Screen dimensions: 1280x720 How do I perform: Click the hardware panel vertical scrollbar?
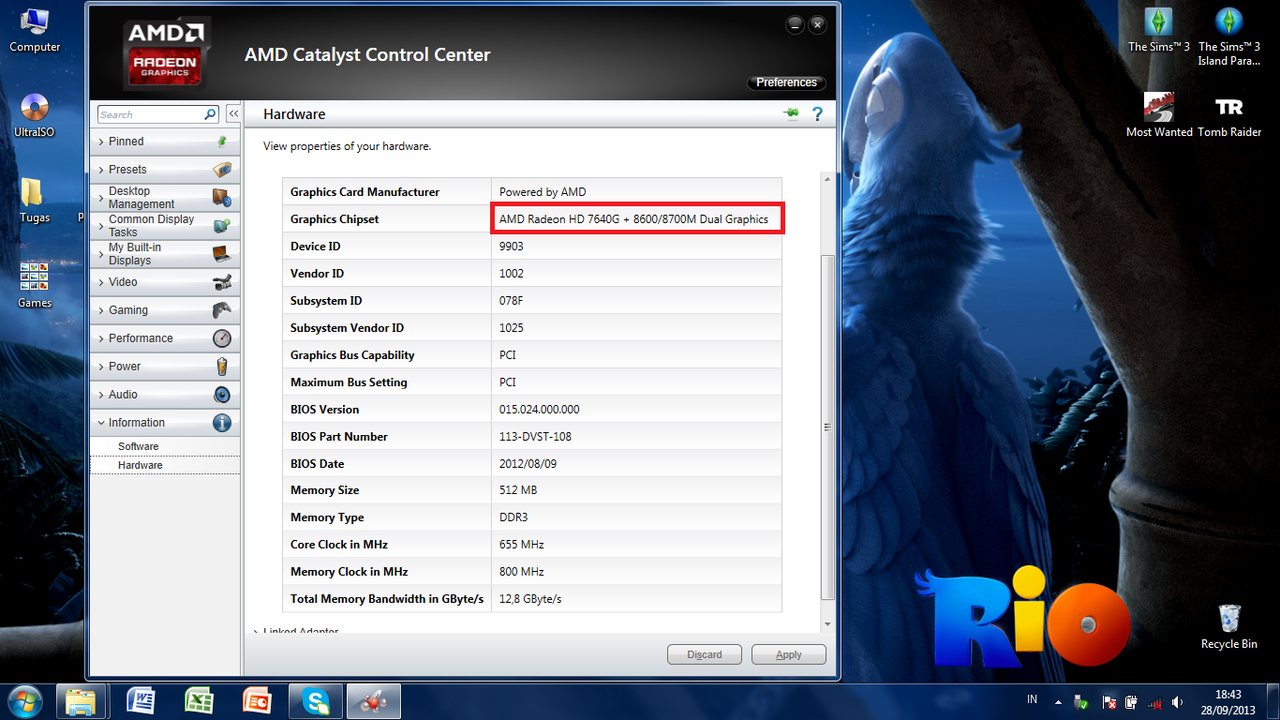pos(827,426)
